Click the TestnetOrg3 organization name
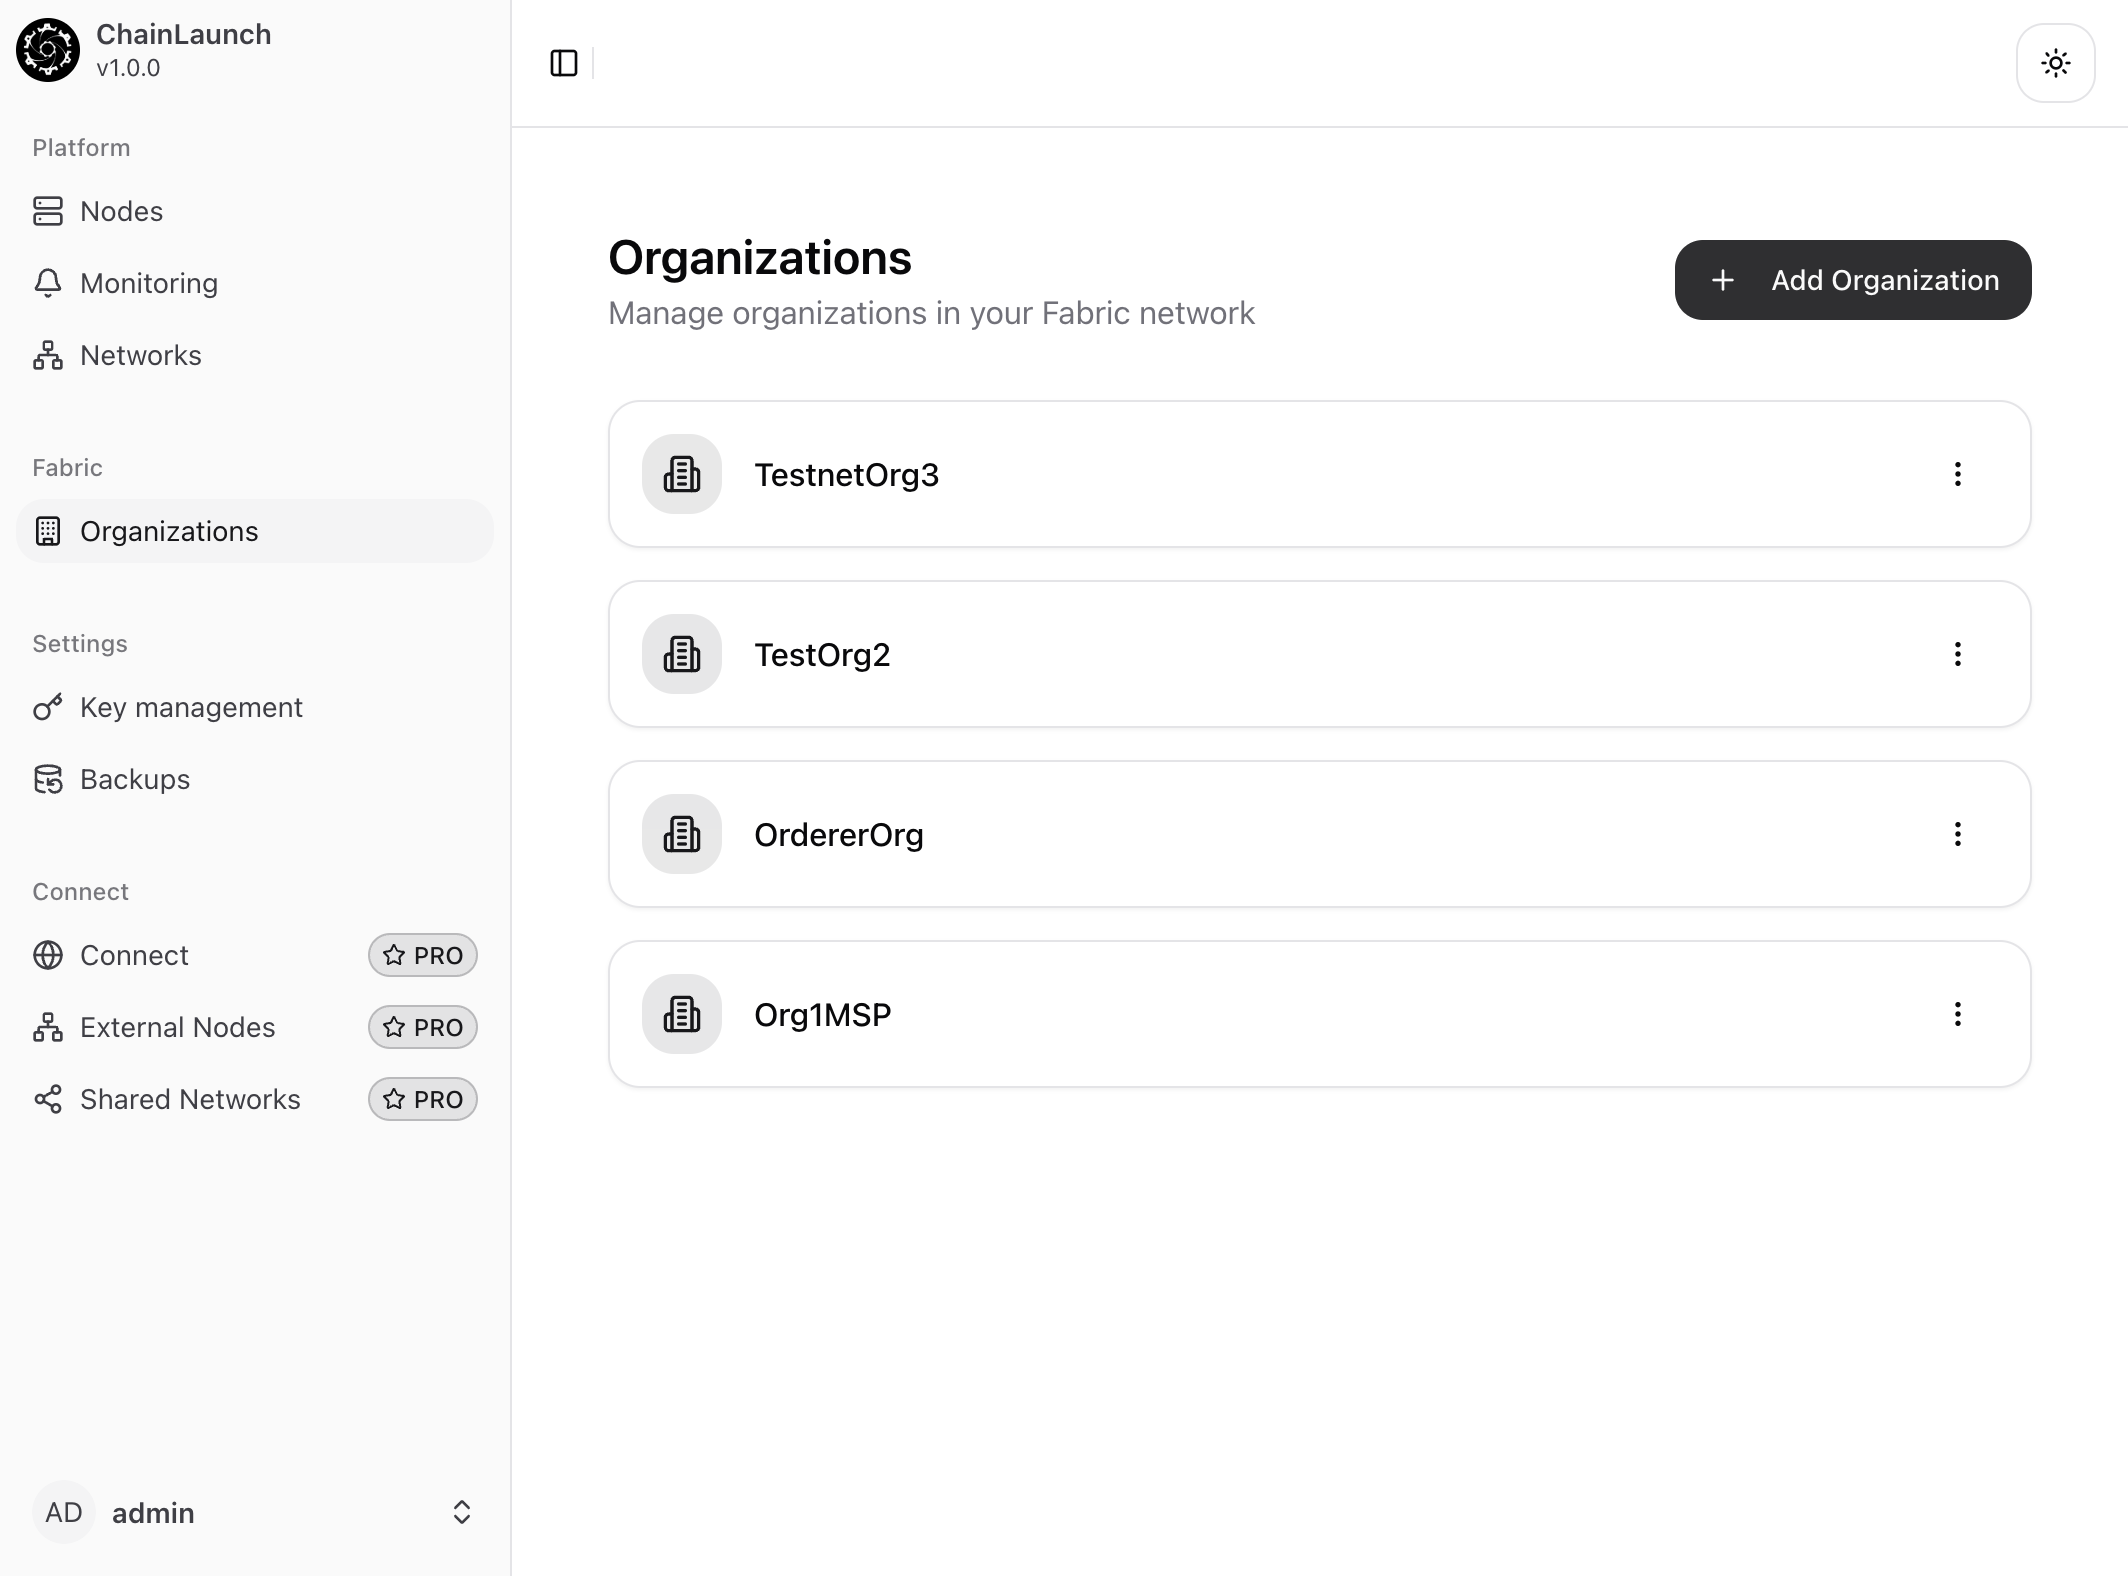 (x=846, y=475)
